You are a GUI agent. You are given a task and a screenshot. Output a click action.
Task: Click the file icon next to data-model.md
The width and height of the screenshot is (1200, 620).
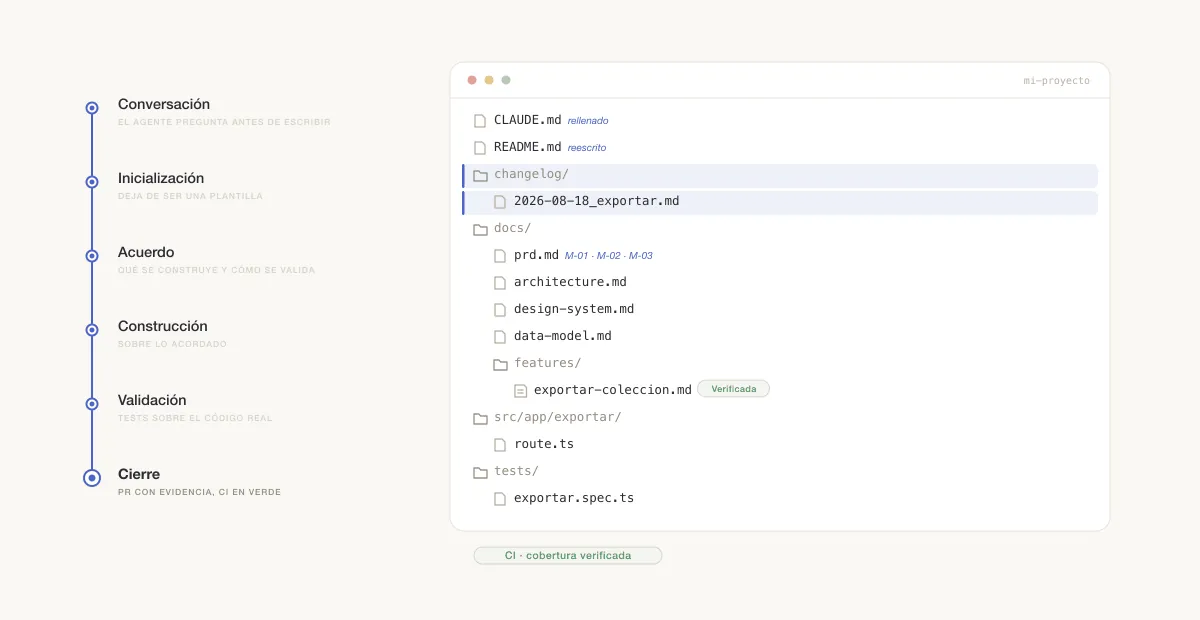pyautogui.click(x=500, y=336)
